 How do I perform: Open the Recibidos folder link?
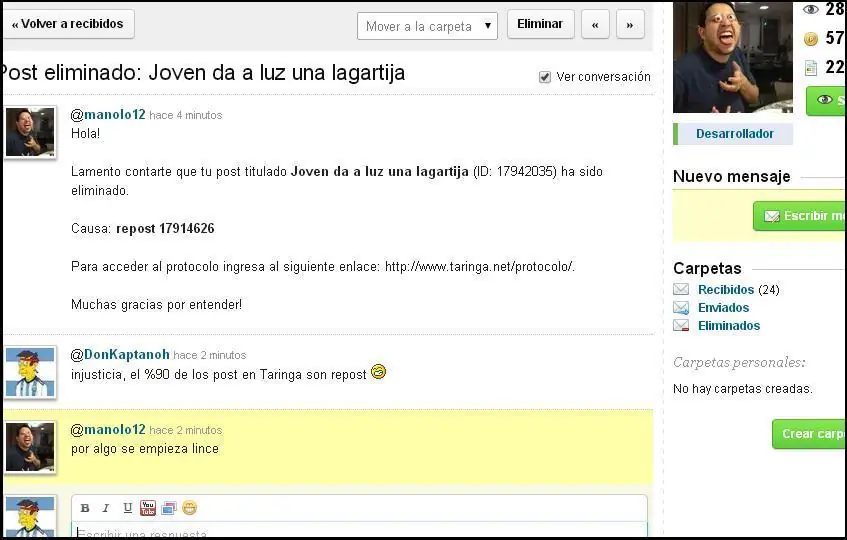726,290
